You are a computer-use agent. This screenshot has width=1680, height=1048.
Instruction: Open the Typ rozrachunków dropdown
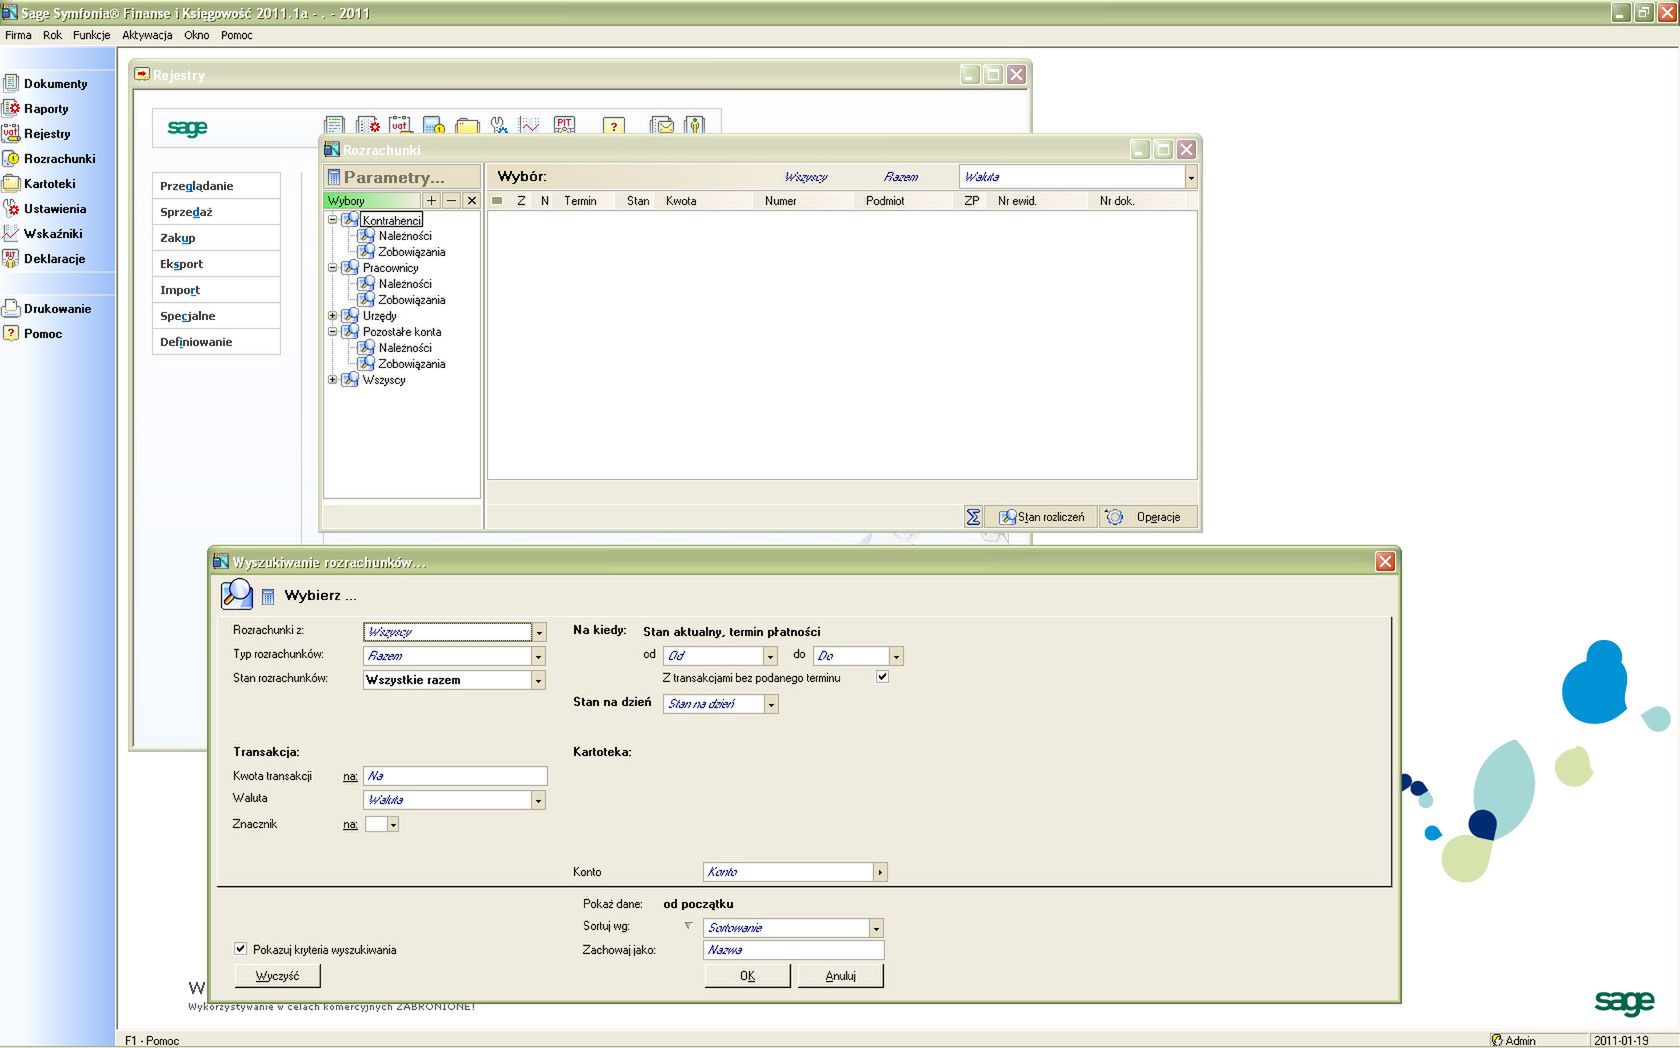click(x=538, y=656)
